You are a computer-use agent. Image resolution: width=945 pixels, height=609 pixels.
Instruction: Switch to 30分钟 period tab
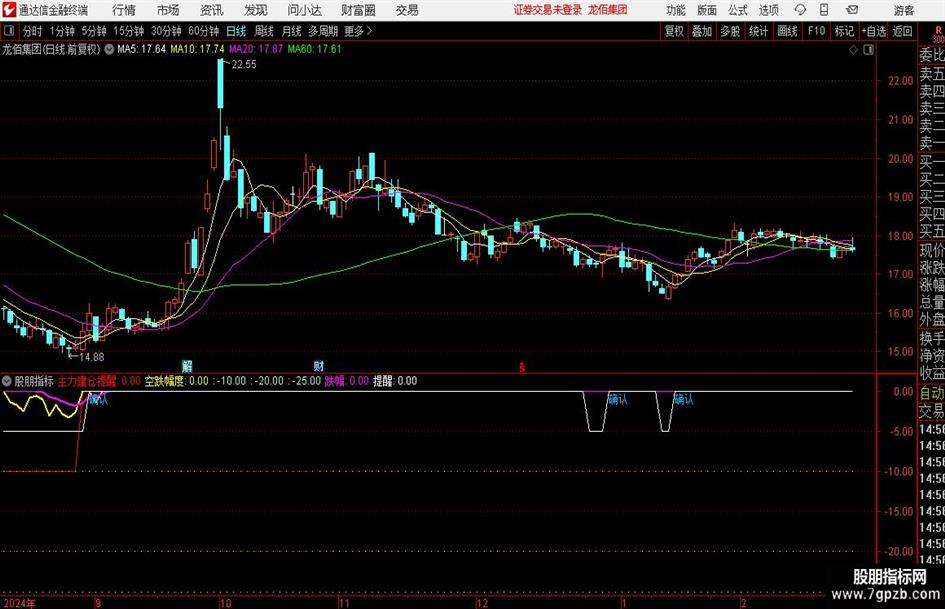(166, 31)
